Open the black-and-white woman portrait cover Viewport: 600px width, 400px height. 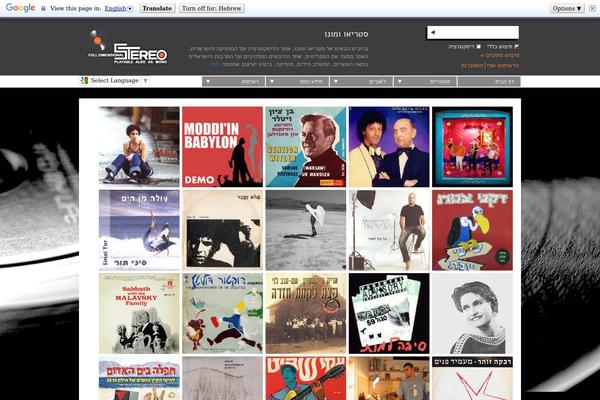click(x=473, y=313)
